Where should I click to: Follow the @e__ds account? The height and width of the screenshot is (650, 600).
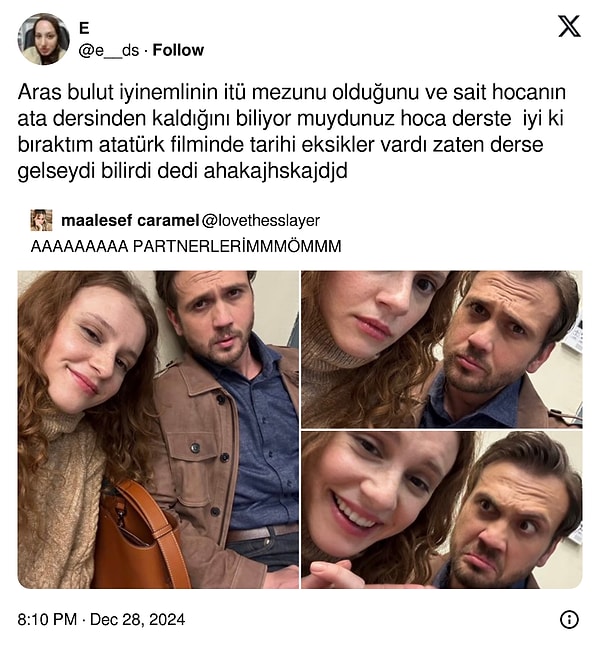(178, 50)
